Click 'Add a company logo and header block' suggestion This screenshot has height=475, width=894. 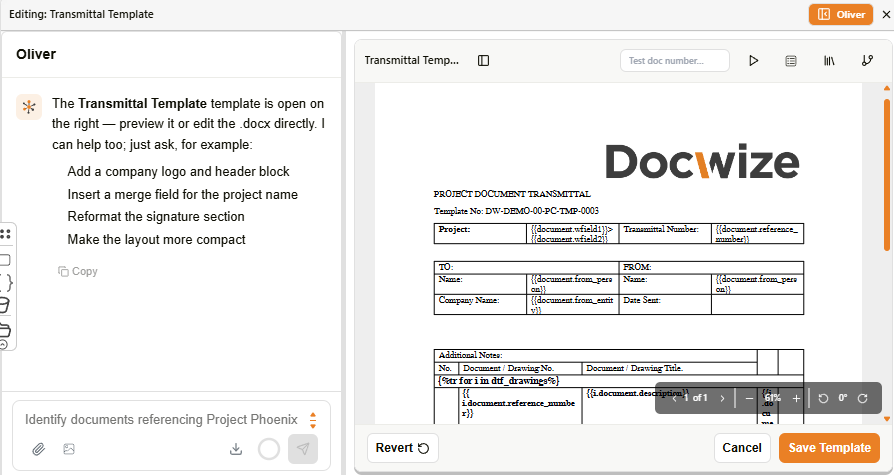178,172
